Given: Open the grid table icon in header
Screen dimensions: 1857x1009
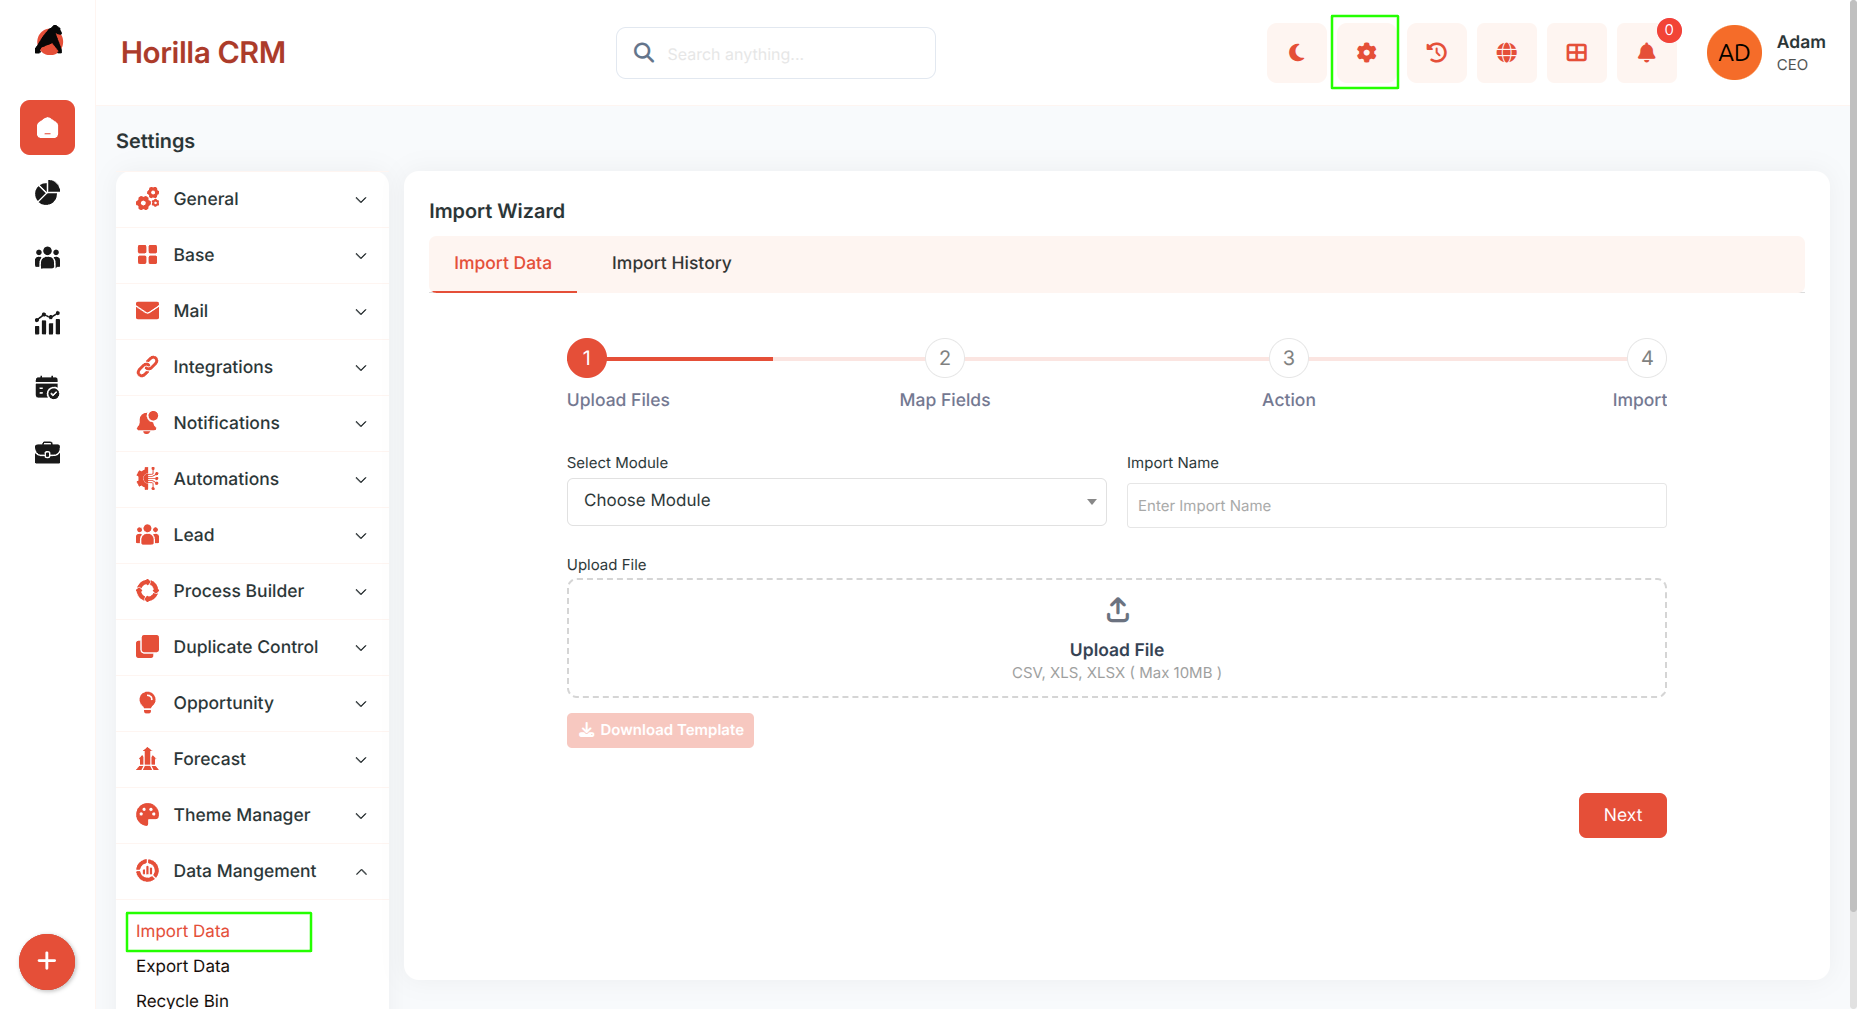Looking at the screenshot, I should click(x=1576, y=53).
